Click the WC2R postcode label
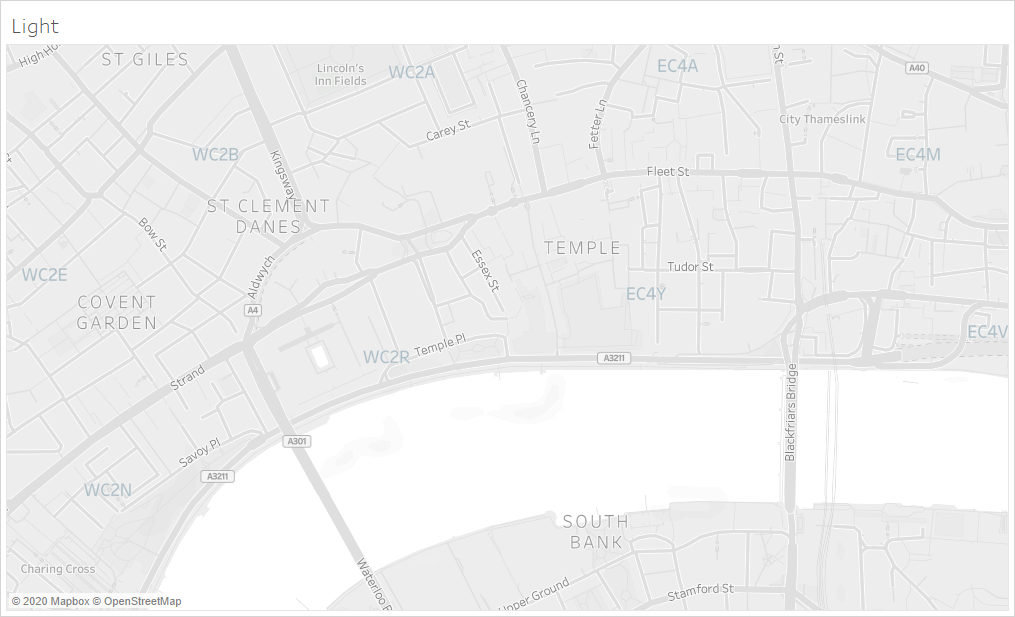Viewport: 1015px width, 617px height. tap(386, 357)
